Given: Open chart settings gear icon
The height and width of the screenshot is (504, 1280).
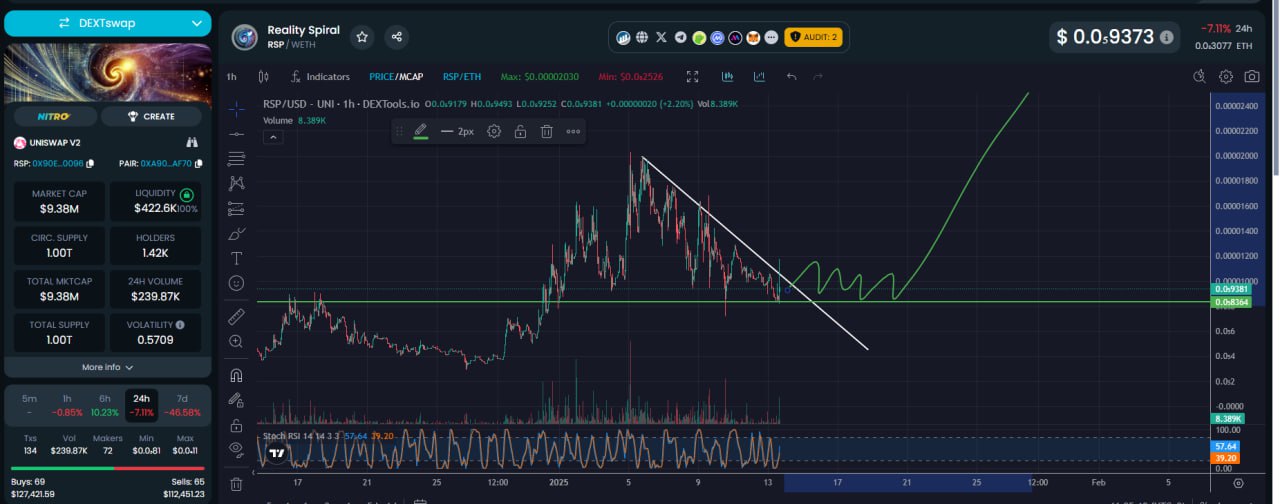Looking at the screenshot, I should (x=1226, y=76).
